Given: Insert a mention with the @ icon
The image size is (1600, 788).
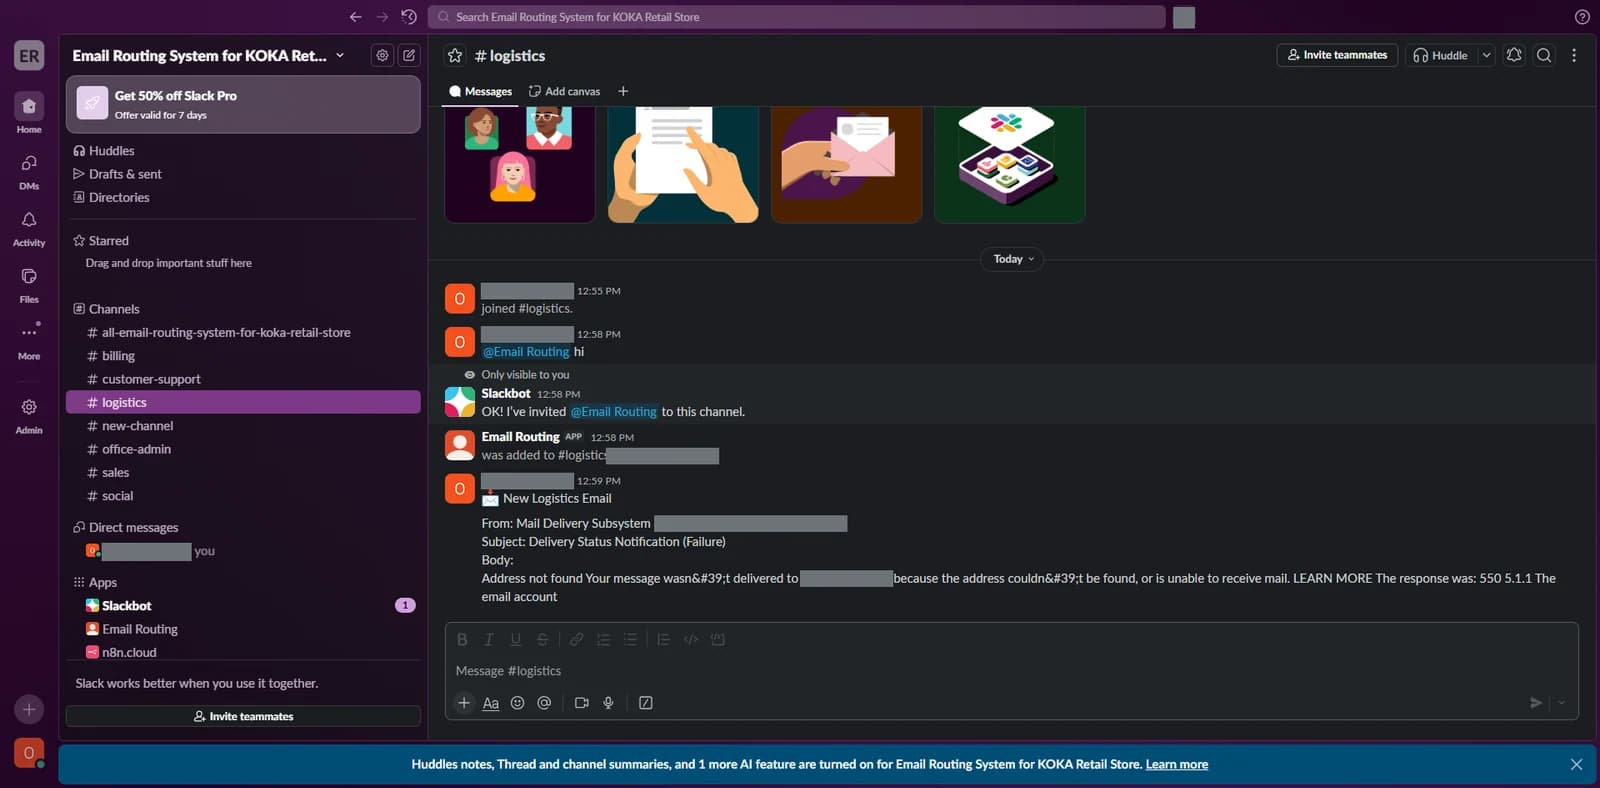Looking at the screenshot, I should pos(544,703).
